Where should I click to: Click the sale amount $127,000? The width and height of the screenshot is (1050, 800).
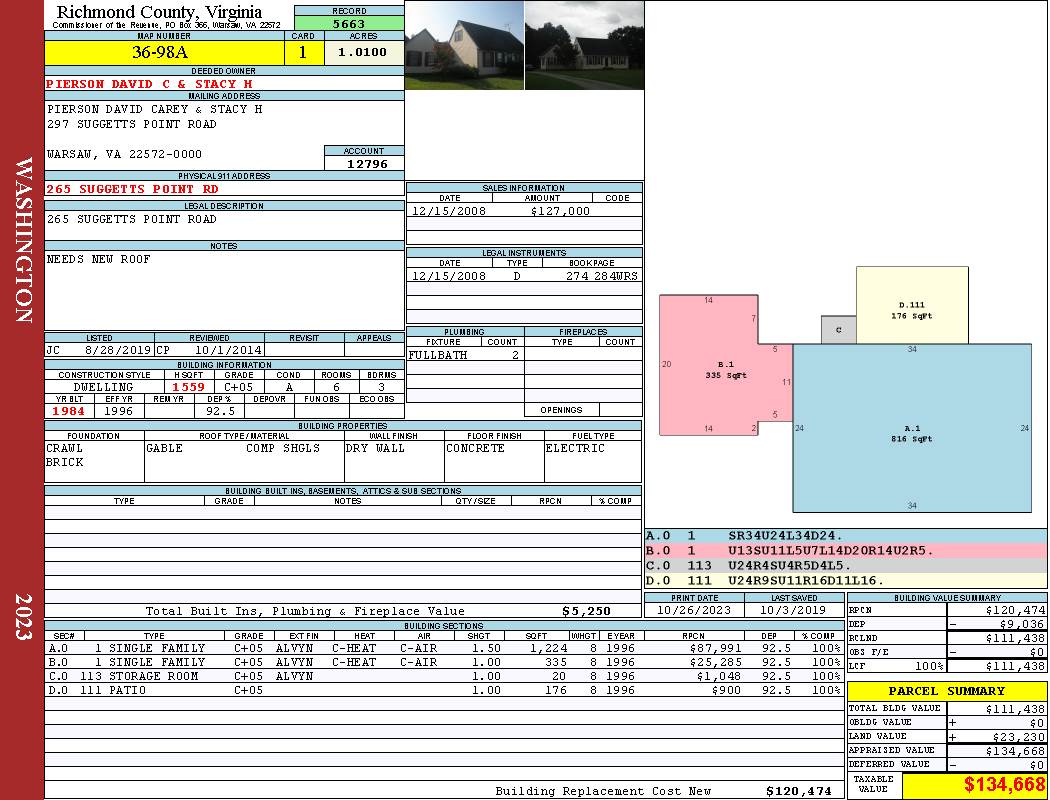(x=560, y=211)
